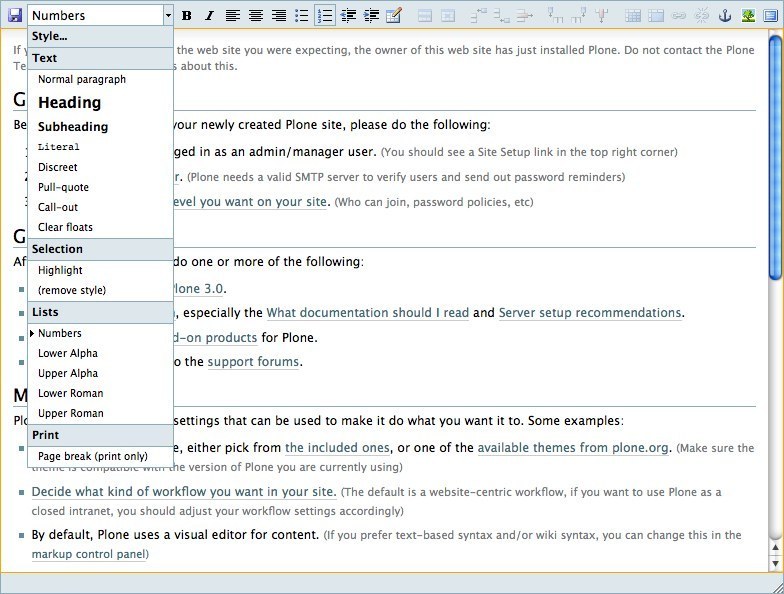The height and width of the screenshot is (594, 784).
Task: Click the numbered list toolbar icon
Action: 325,16
